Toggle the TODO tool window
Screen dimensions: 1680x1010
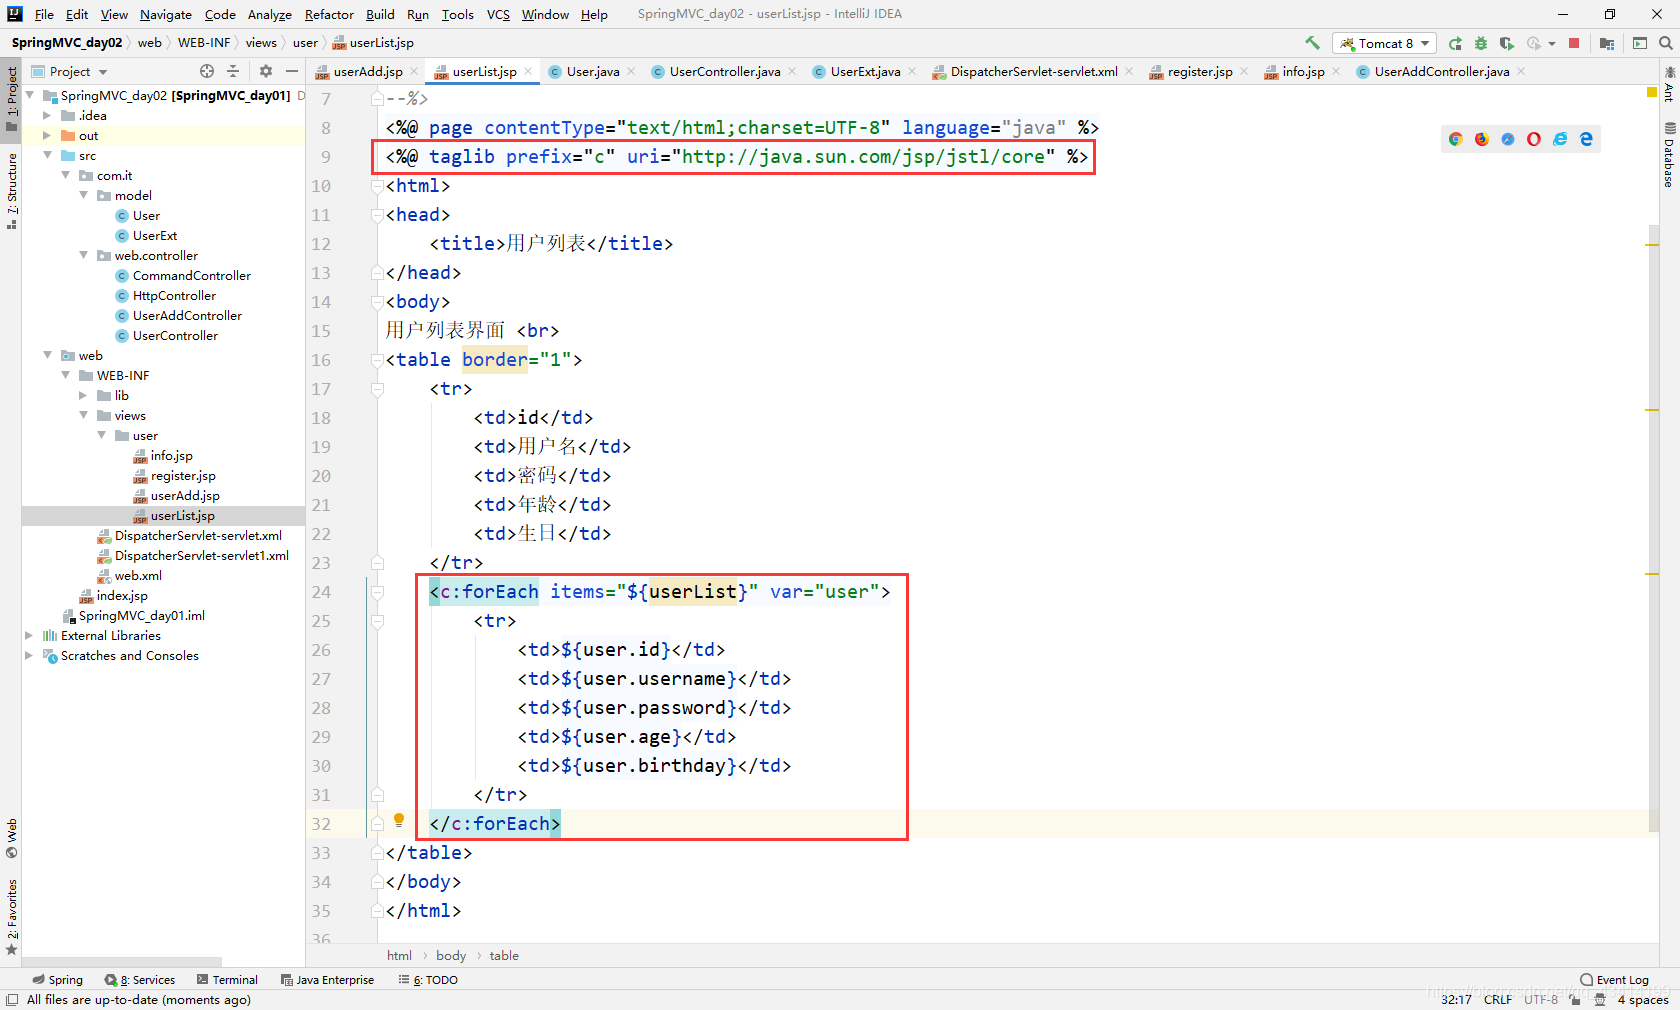pos(428,980)
